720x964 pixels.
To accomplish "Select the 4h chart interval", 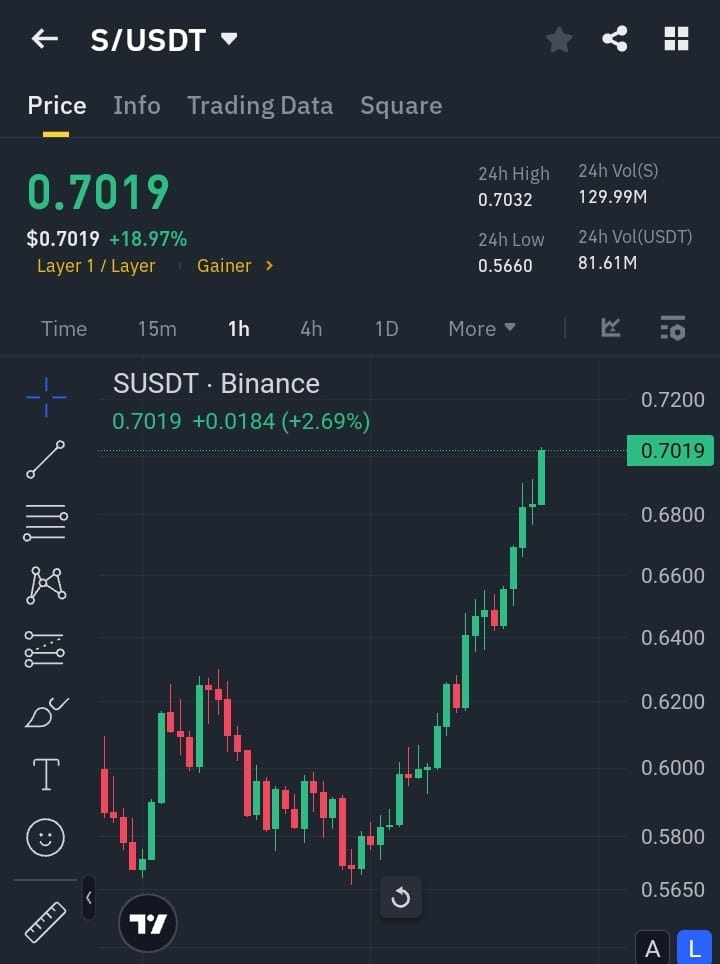I will tap(311, 328).
